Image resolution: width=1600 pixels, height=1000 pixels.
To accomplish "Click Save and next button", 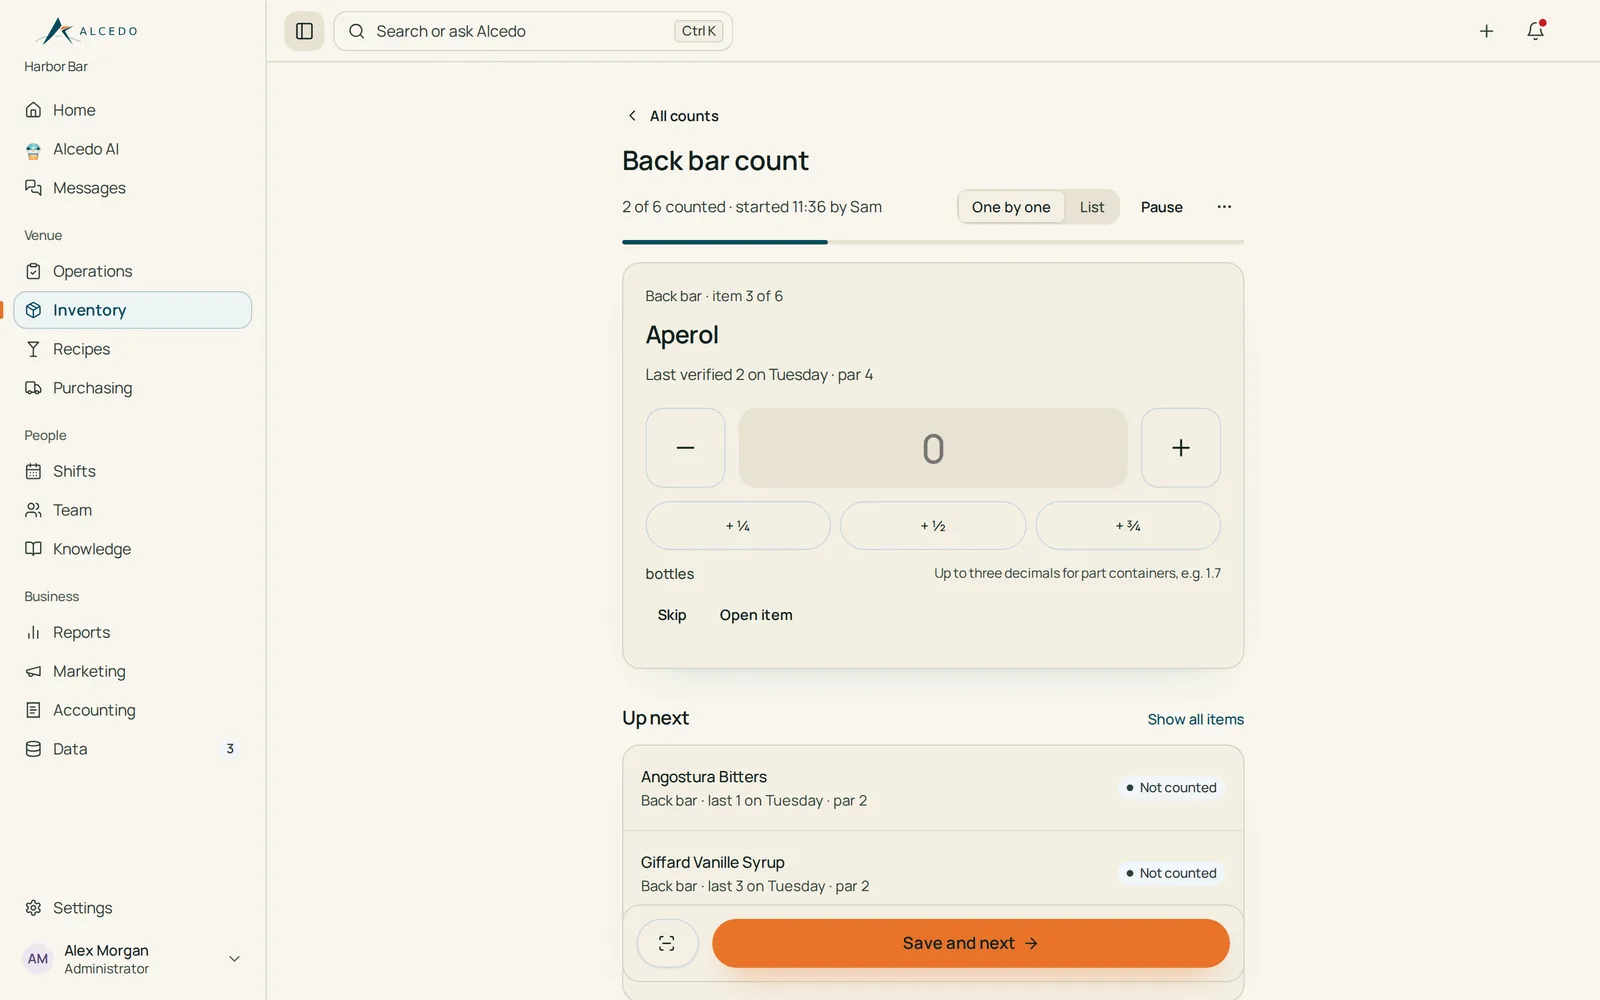I will (x=971, y=943).
